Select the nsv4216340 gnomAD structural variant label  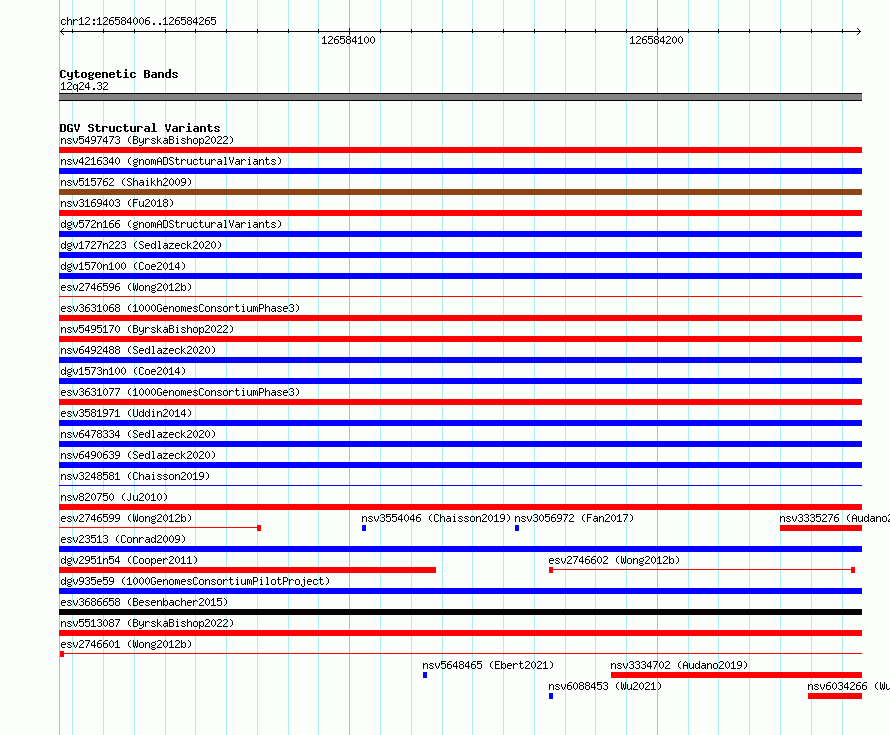pos(171,161)
